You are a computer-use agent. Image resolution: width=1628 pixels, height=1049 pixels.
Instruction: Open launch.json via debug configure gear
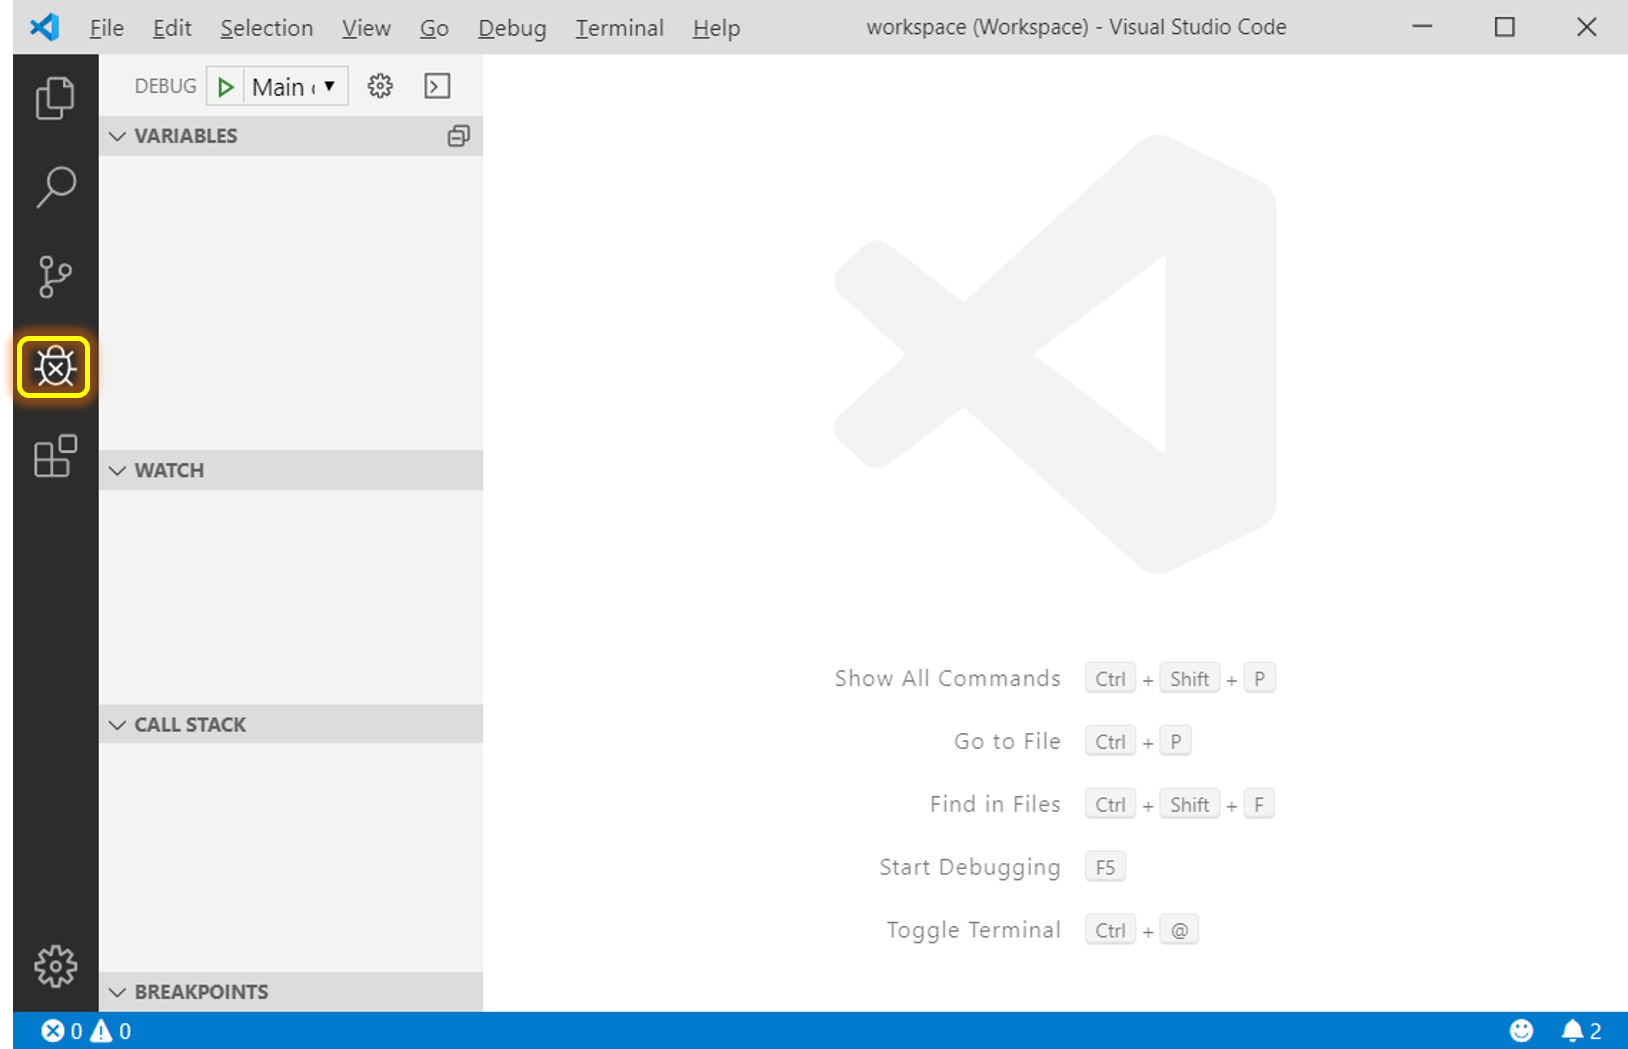click(380, 86)
